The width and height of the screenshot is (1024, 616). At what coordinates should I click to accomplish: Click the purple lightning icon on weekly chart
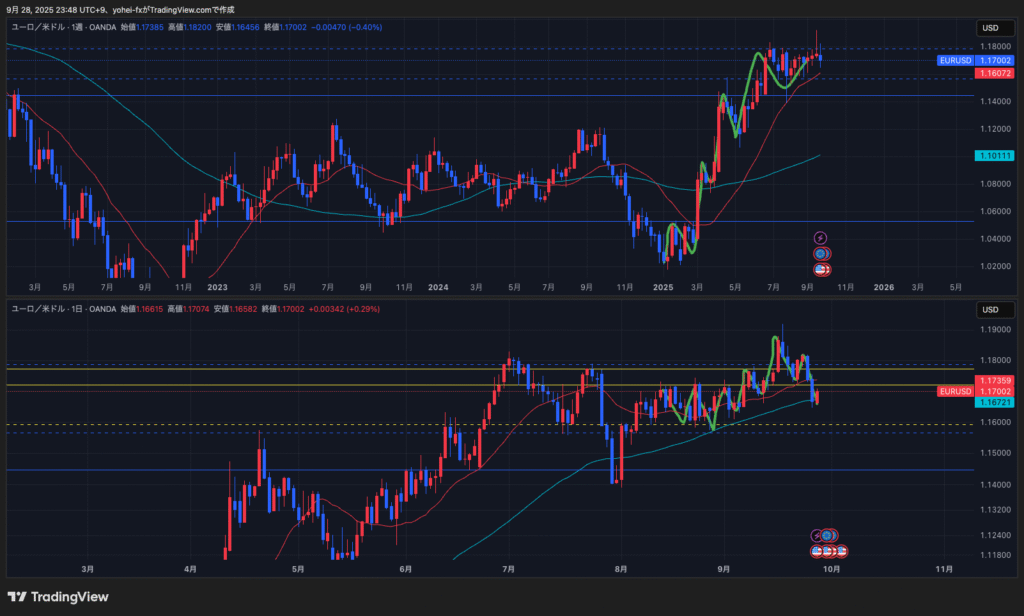821,238
